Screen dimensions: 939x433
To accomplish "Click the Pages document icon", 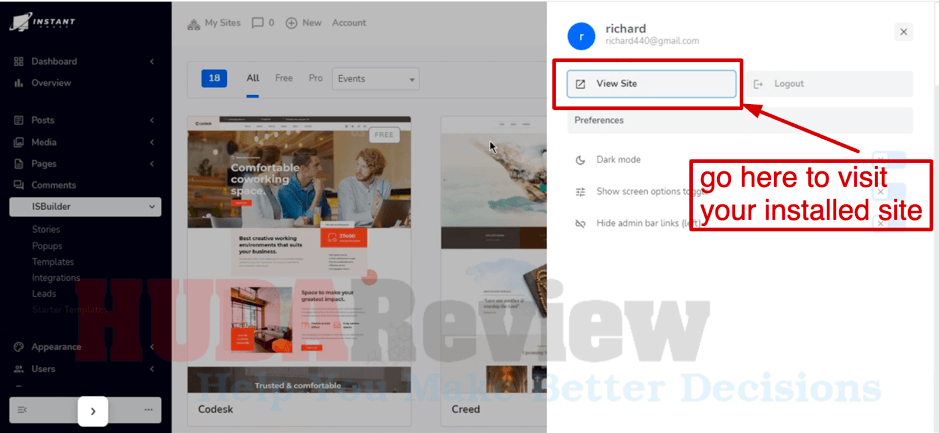I will (x=19, y=163).
